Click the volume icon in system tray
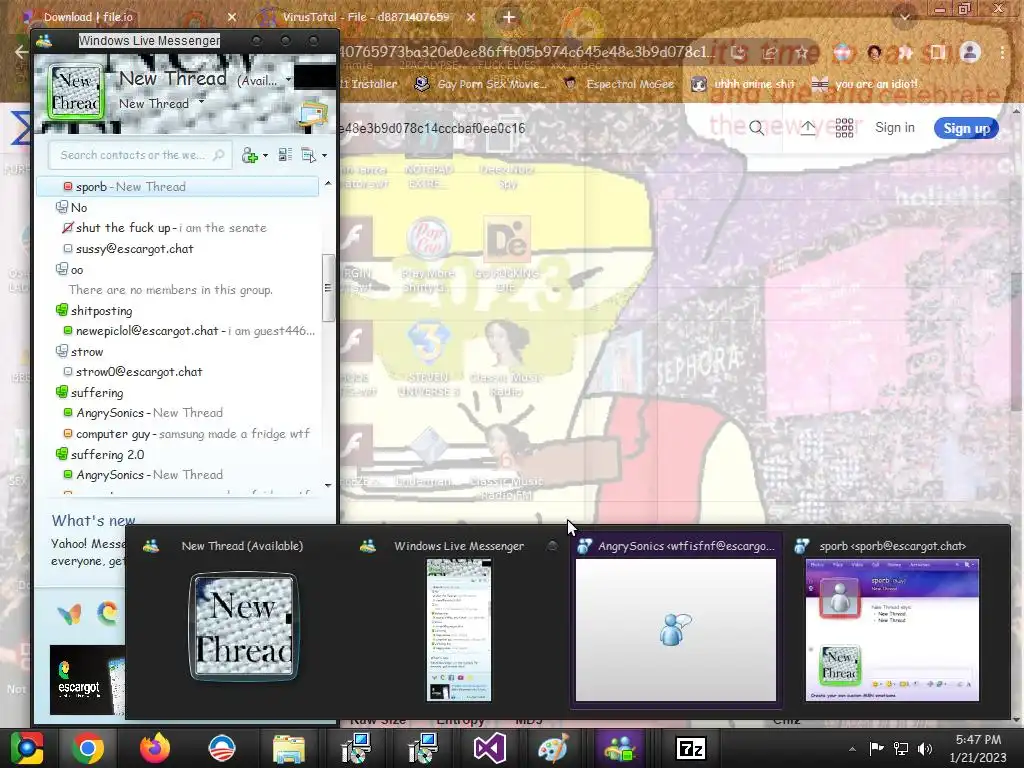 click(924, 748)
